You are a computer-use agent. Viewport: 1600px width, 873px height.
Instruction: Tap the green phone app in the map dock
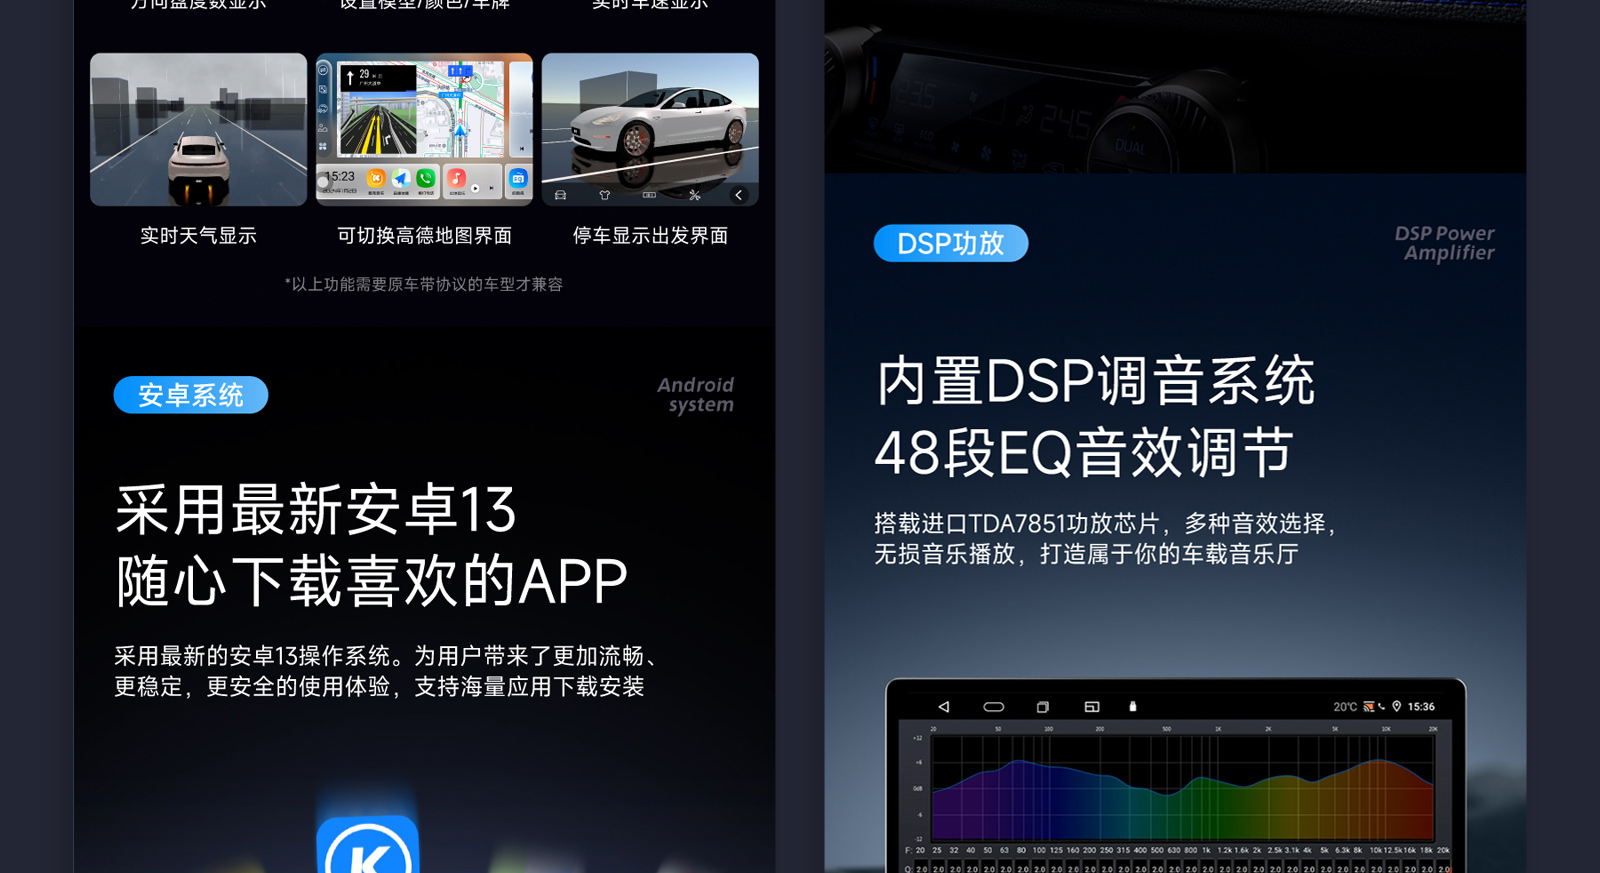[426, 178]
